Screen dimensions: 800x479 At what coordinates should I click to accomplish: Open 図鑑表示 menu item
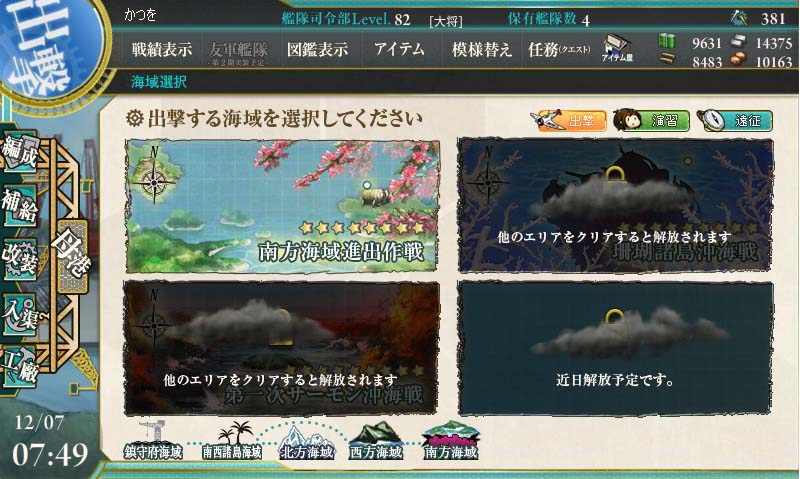tap(317, 49)
